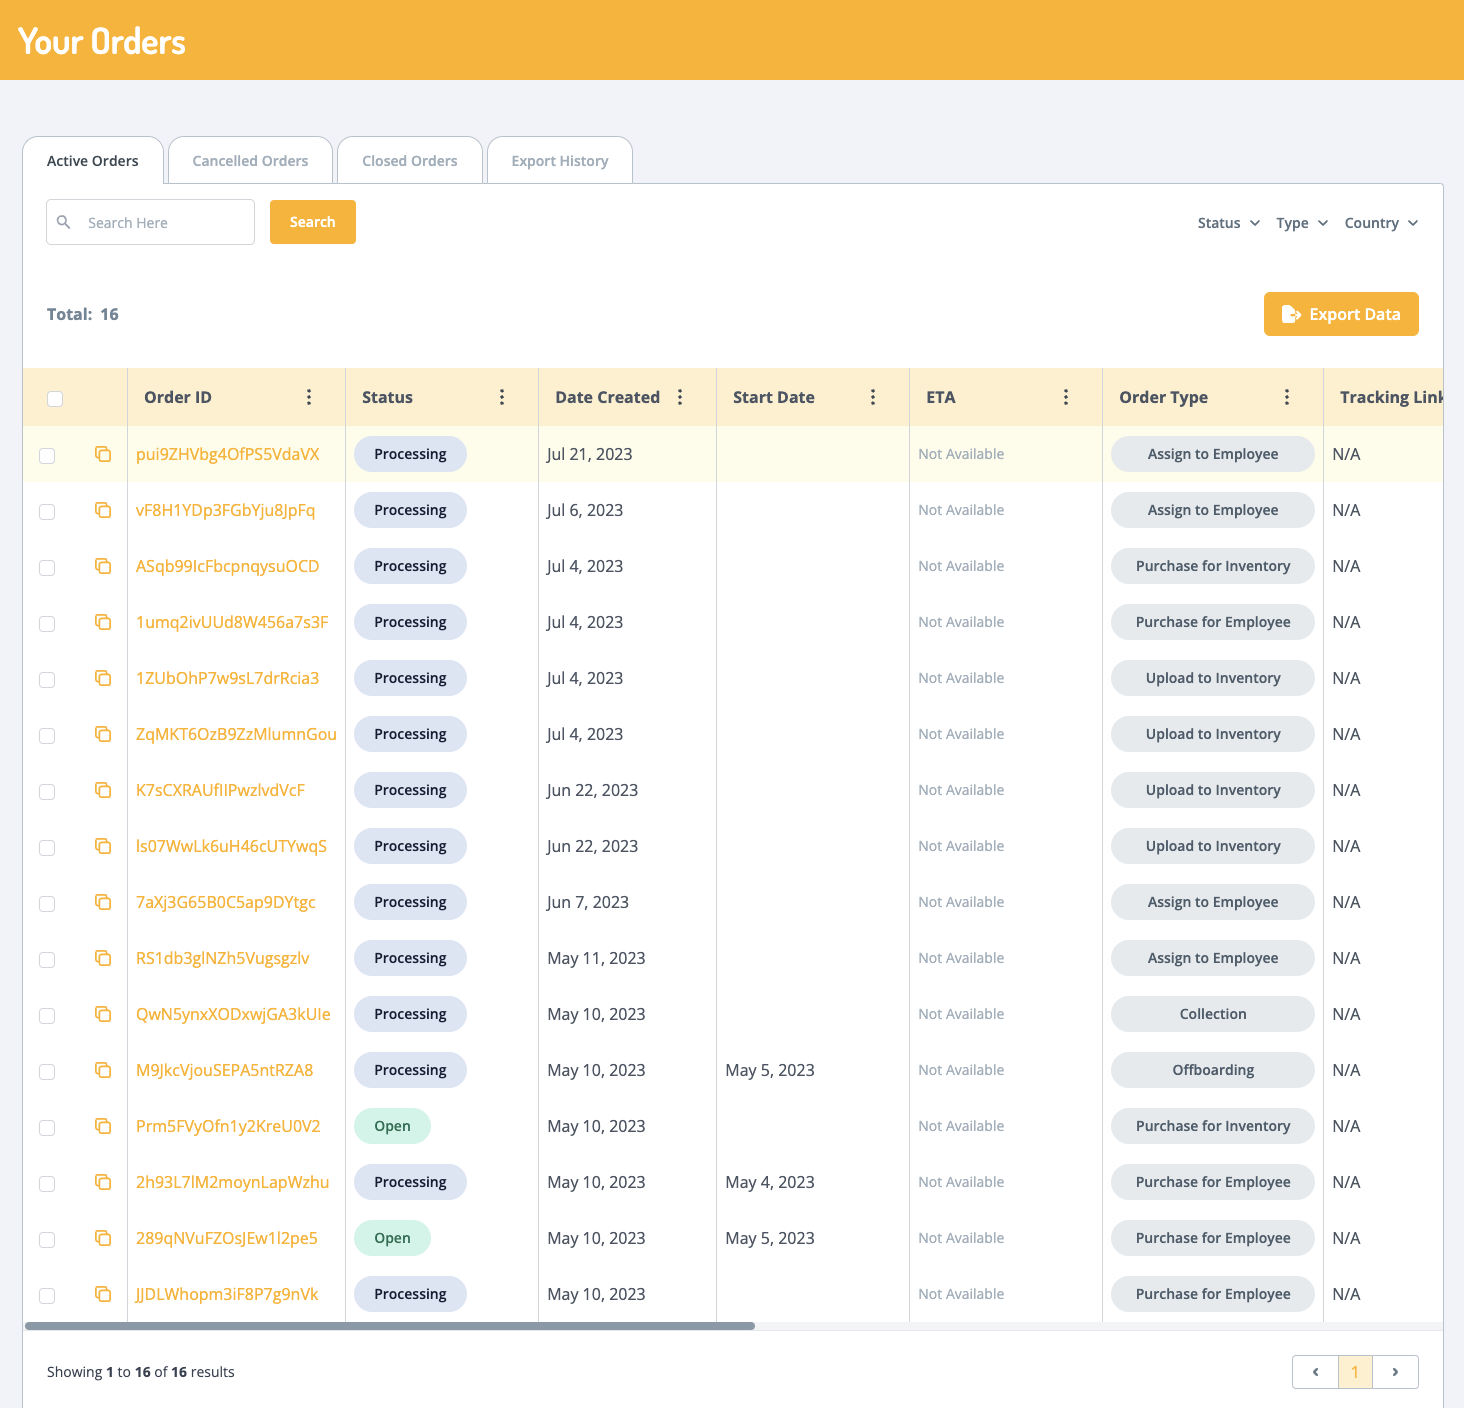This screenshot has width=1464, height=1408.
Task: Copy order ID pui9ZHVbg4OfPS5VdaVX icon
Action: (103, 454)
